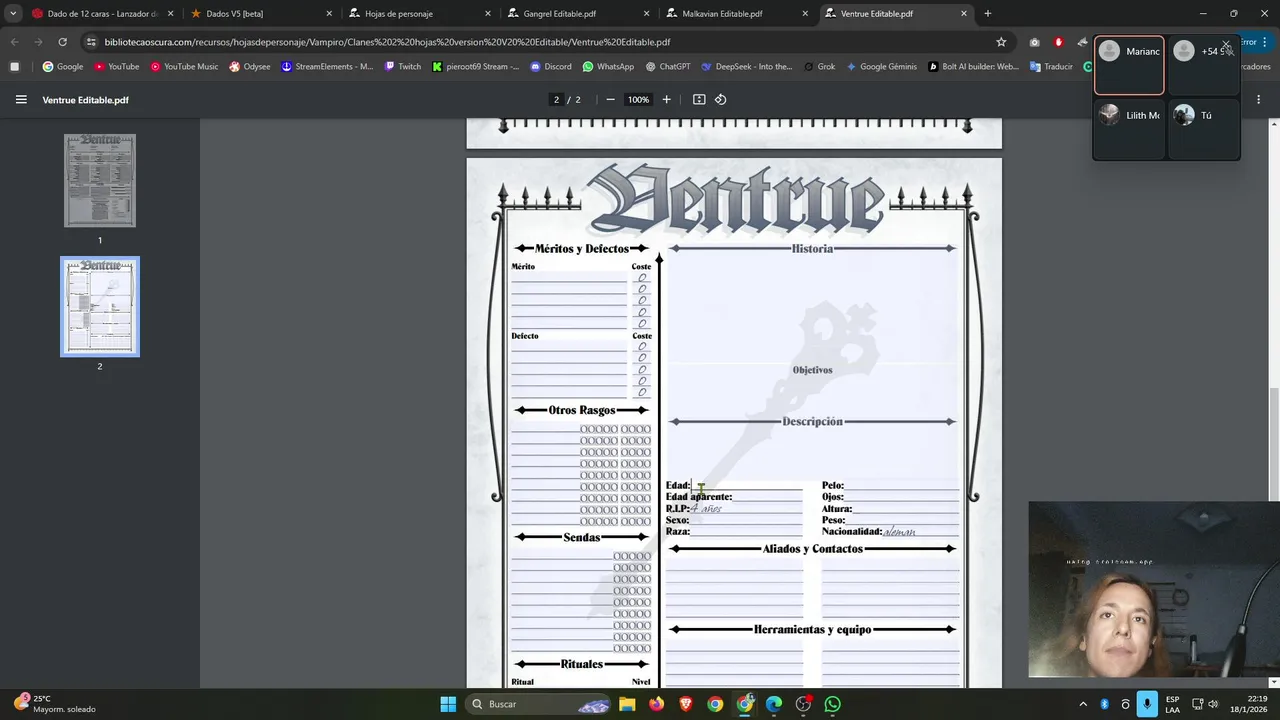Open Windows Start menu
Viewport: 1280px width, 720px height.
448,704
